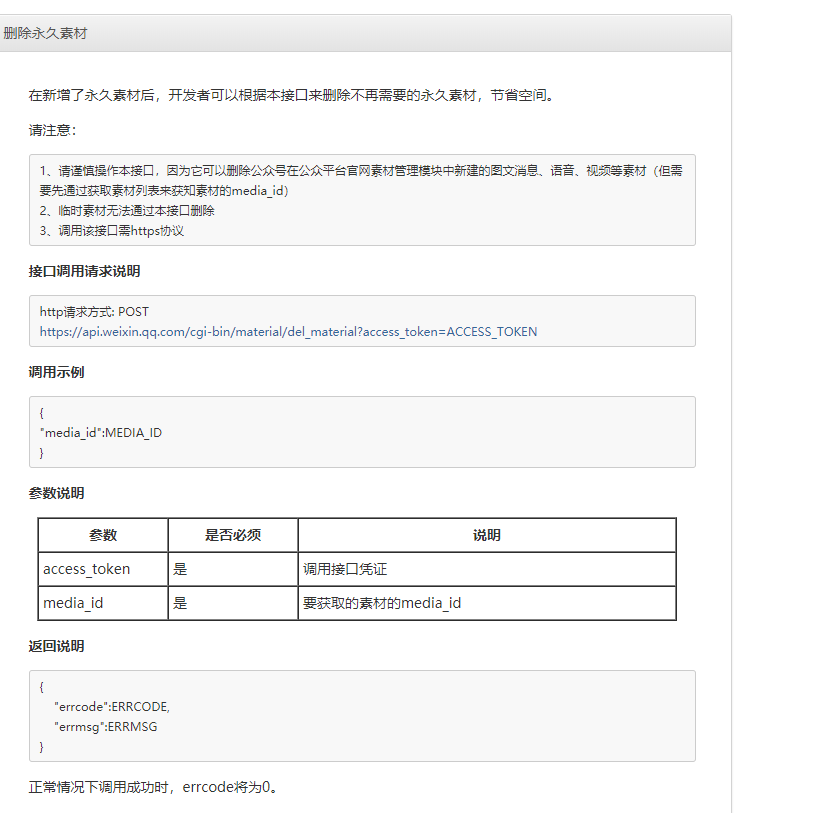The image size is (835, 813).
Task: Select the "errmsg":ERRMSG code line
Action: coord(105,727)
